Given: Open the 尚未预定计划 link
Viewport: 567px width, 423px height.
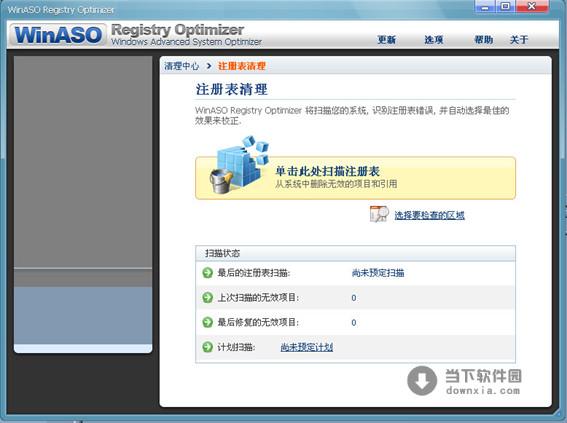Looking at the screenshot, I should click(307, 347).
